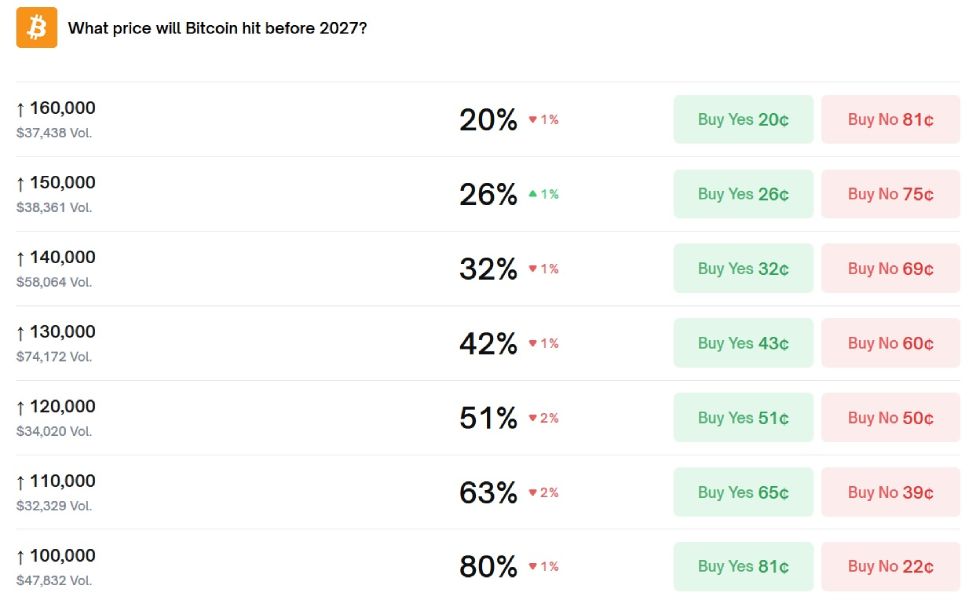Select the ↑ 120,000 outcome row label
Screen dimensions: 969x600
[56, 407]
